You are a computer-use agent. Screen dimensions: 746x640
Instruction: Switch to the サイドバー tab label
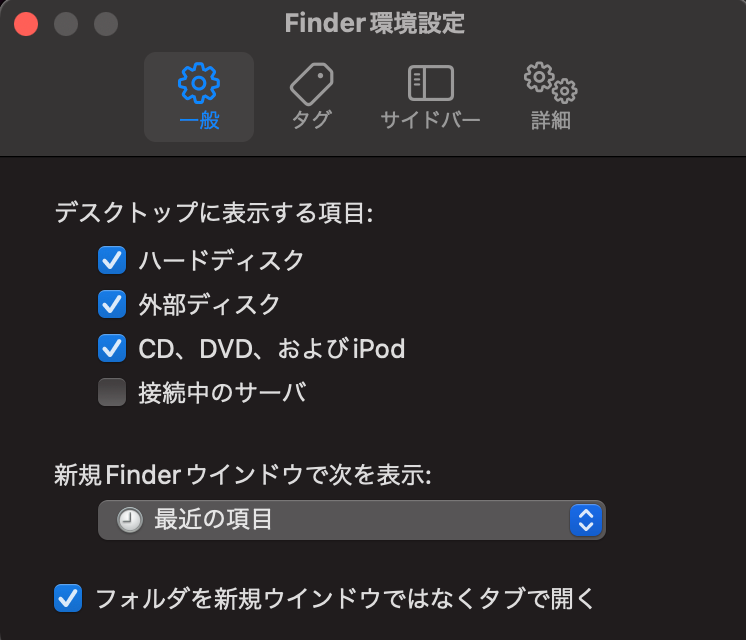click(430, 121)
